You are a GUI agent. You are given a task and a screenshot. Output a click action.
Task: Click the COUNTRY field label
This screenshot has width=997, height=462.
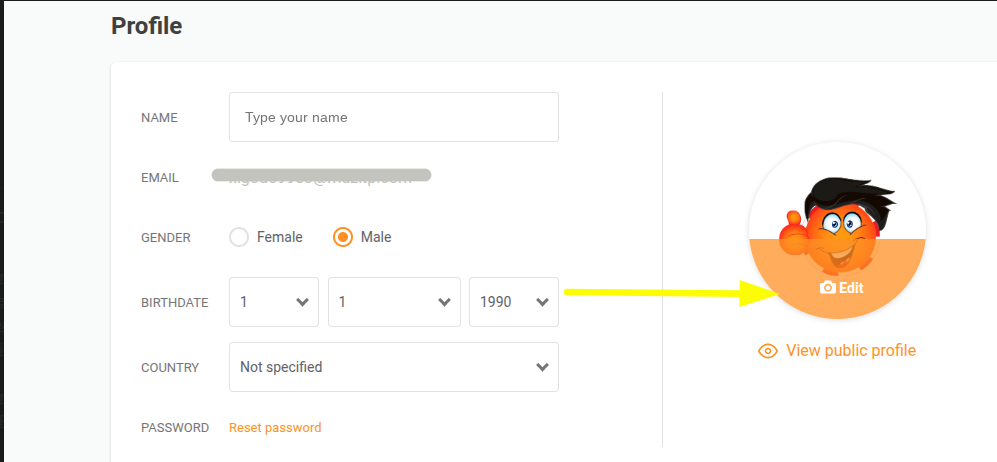[x=170, y=368]
